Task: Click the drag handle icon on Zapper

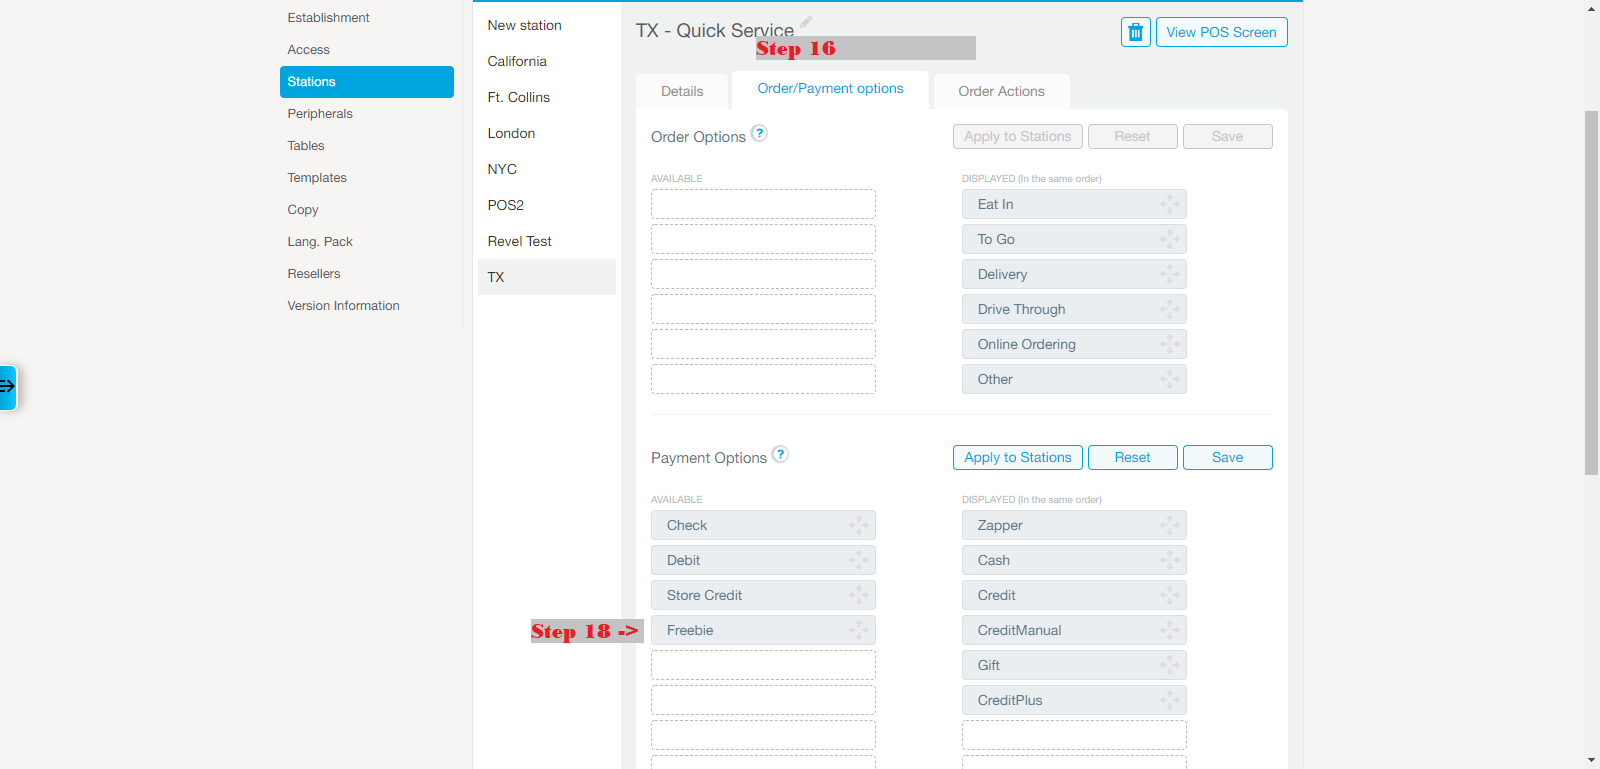Action: [1169, 525]
